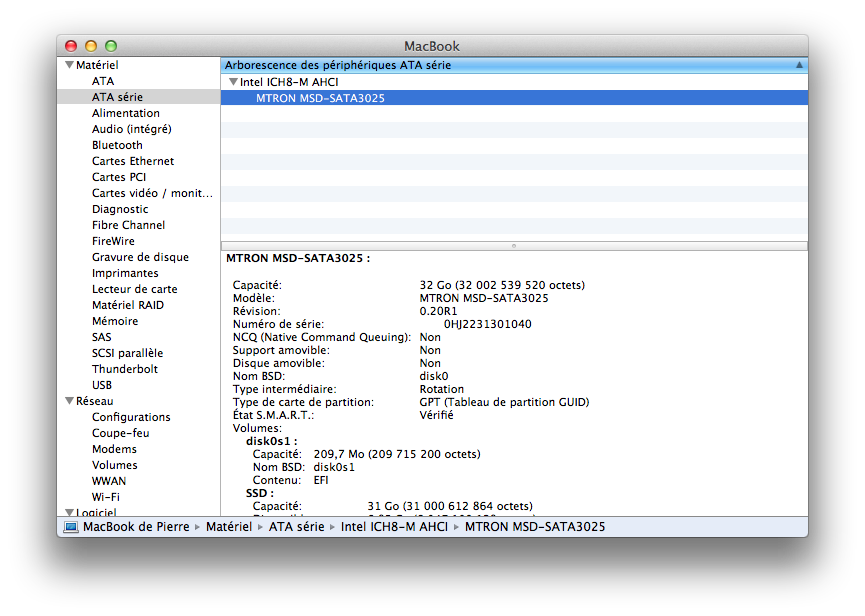Viewport: 865px width, 616px height.
Task: Collapse the Réseau section triangle
Action: coord(70,401)
